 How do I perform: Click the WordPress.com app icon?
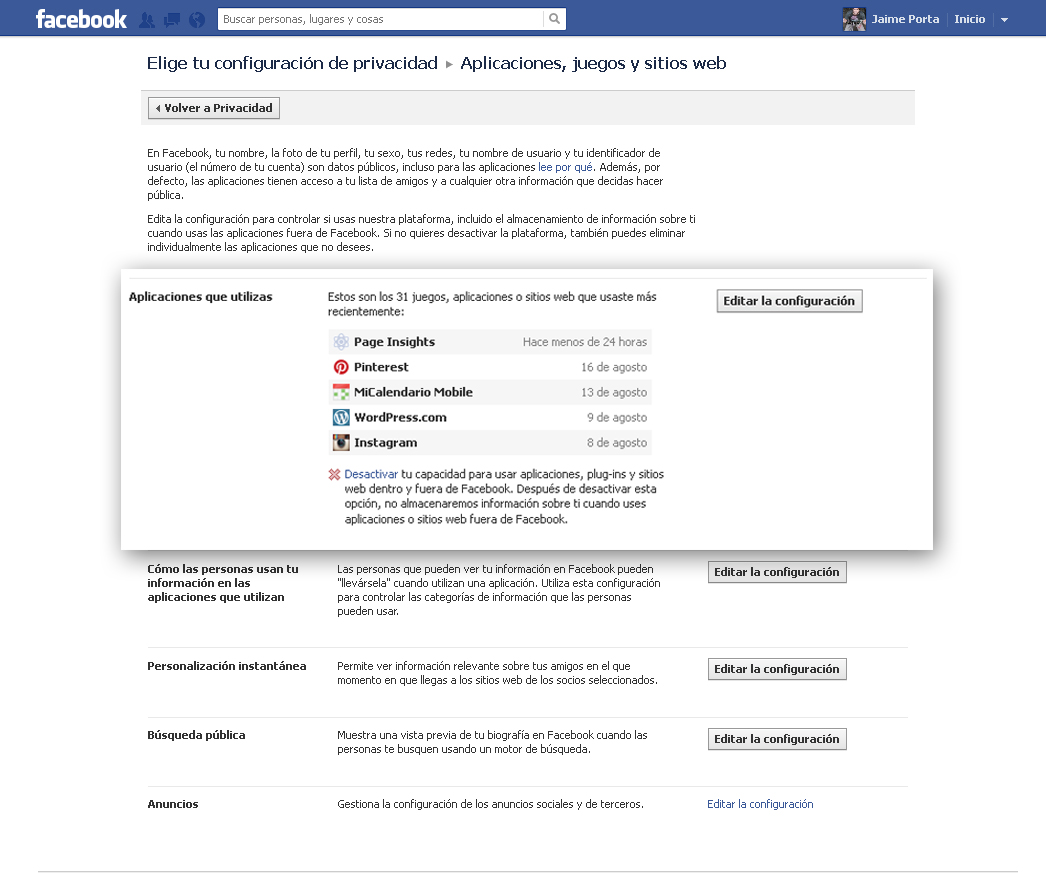[x=341, y=417]
